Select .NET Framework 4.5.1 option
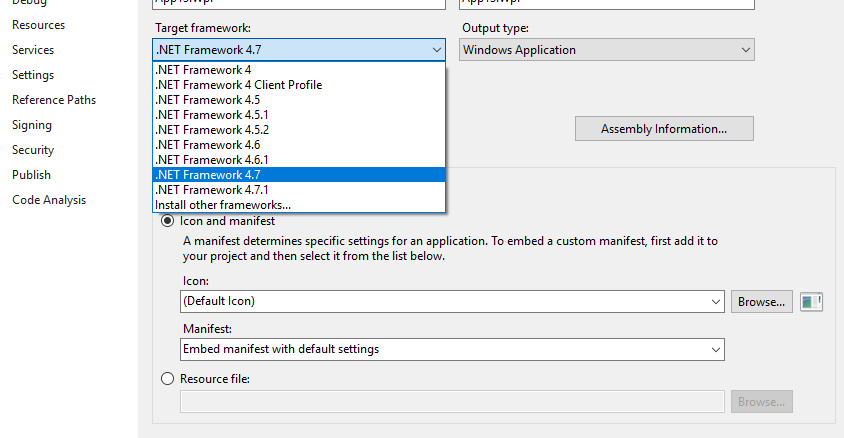Screen dimensions: 844x438 click(x=299, y=115)
